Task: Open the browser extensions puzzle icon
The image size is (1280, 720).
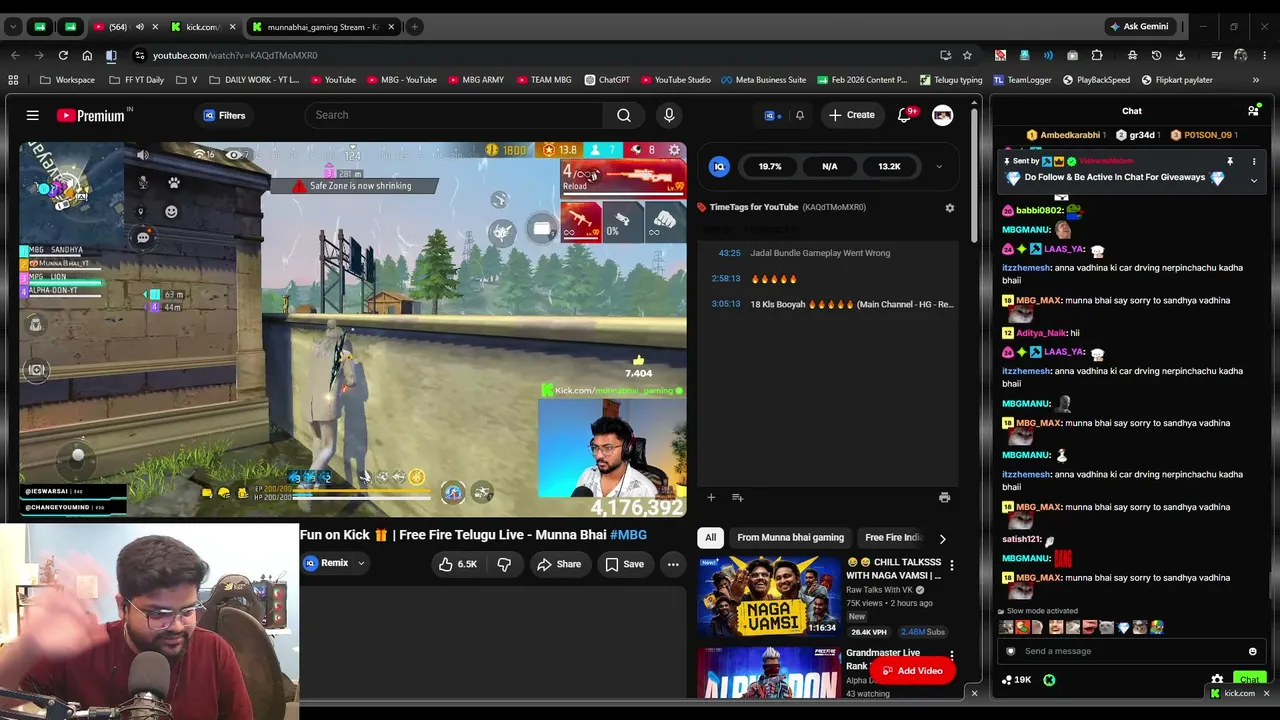Action: (1097, 55)
